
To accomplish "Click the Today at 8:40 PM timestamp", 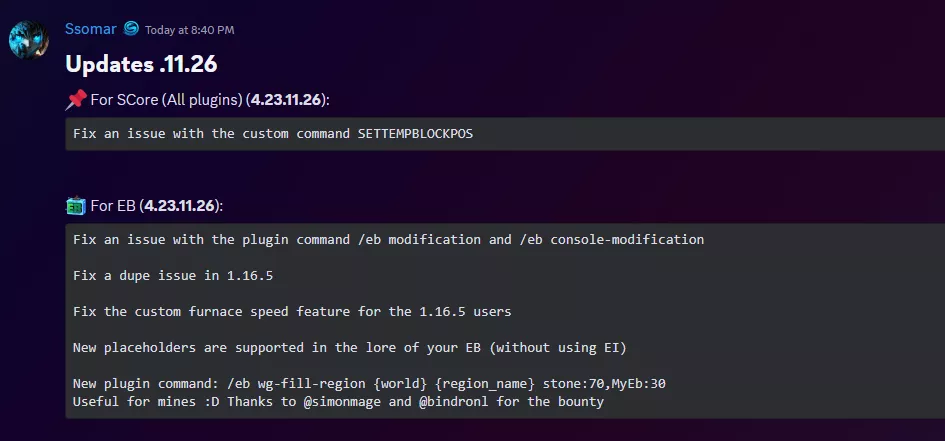I will [x=190, y=30].
